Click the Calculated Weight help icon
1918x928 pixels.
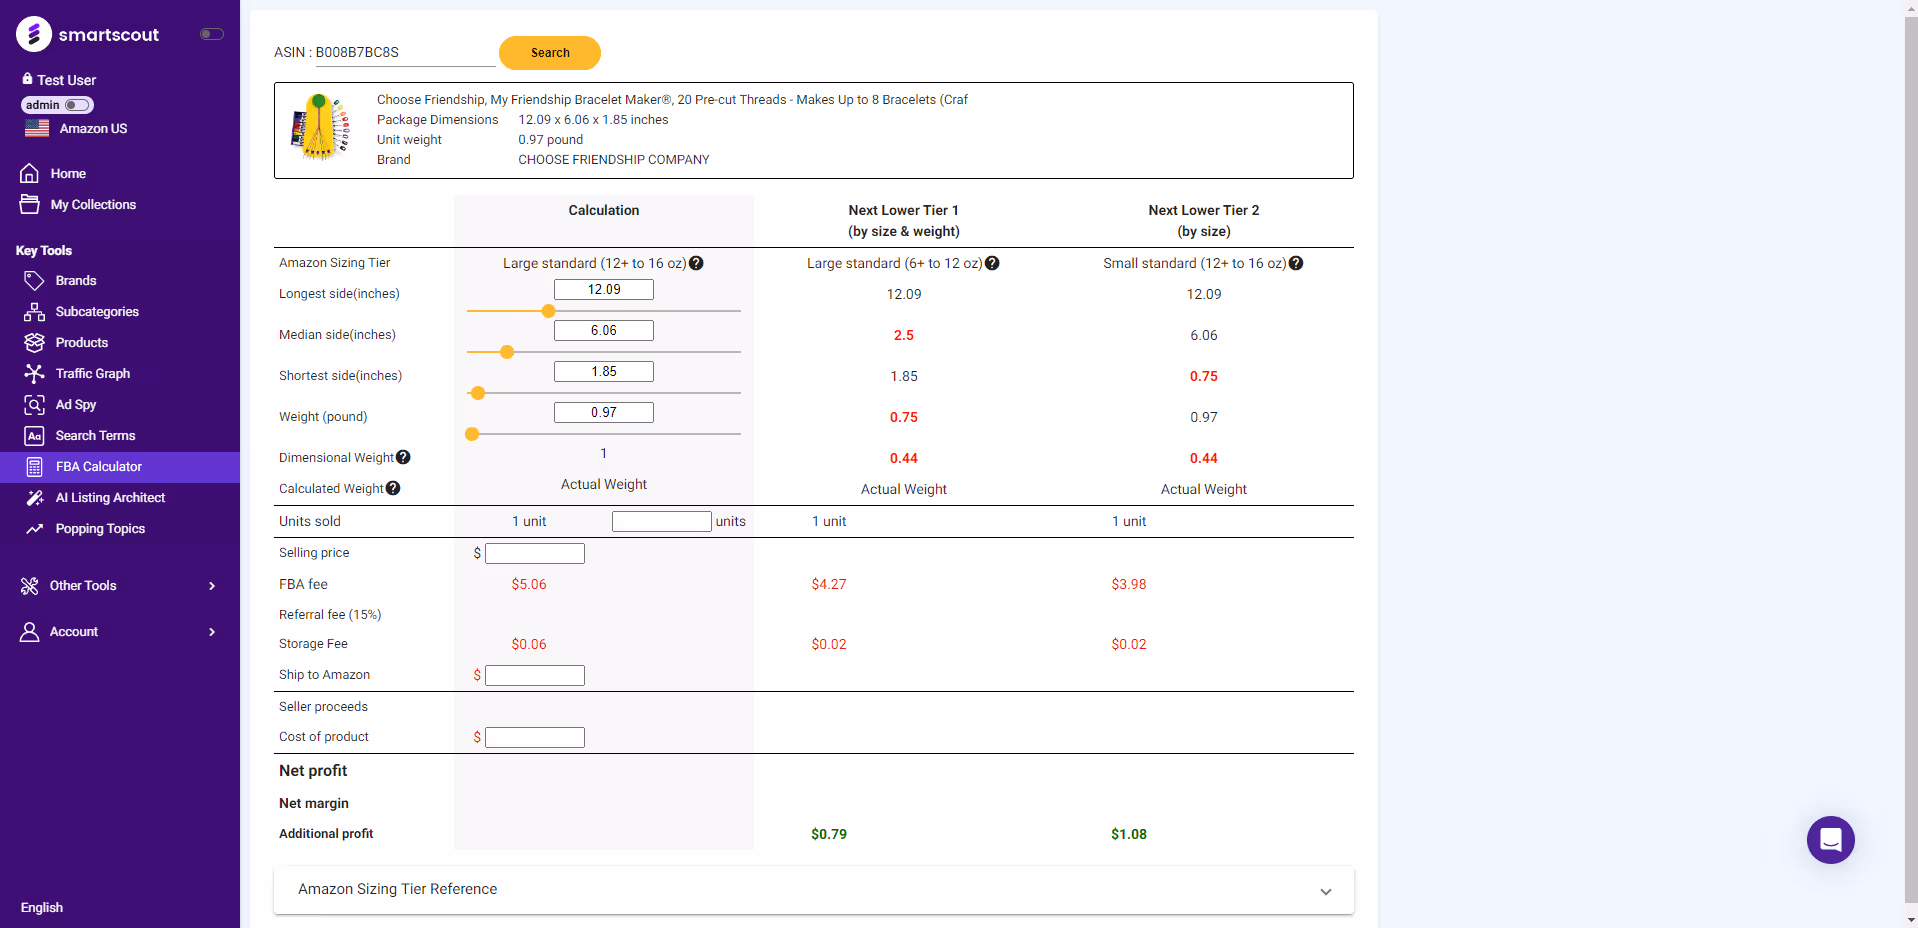393,488
